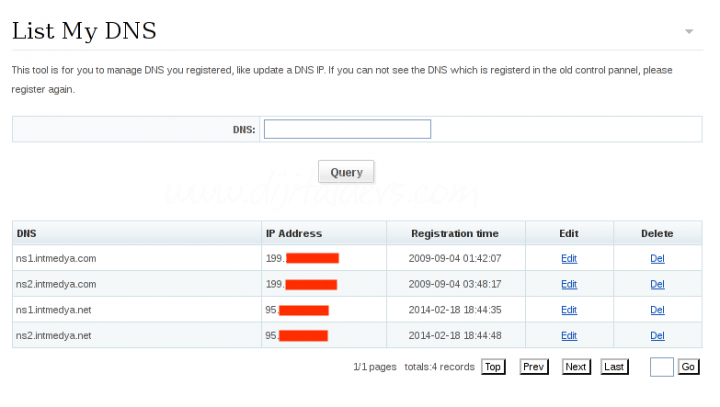Image resolution: width=720 pixels, height=407 pixels.
Task: Click the Registration time column header
Action: point(455,233)
